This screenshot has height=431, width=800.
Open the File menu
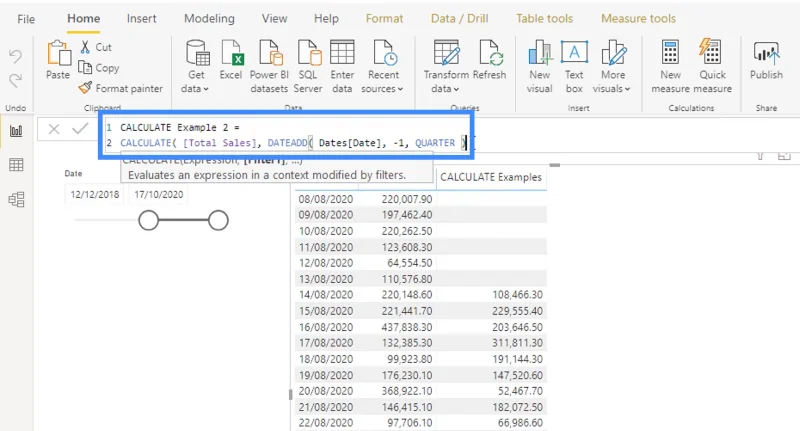[26, 19]
